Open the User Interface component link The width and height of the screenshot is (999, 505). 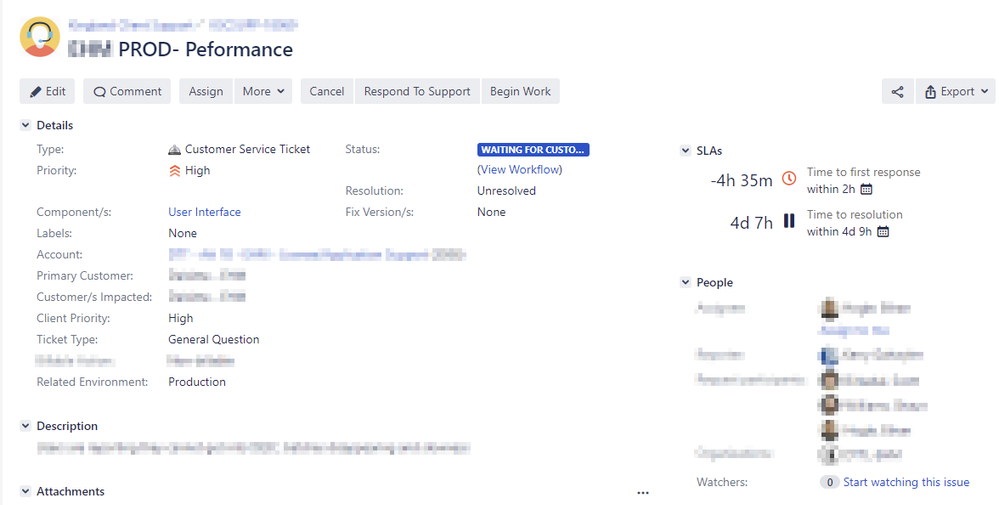205,212
